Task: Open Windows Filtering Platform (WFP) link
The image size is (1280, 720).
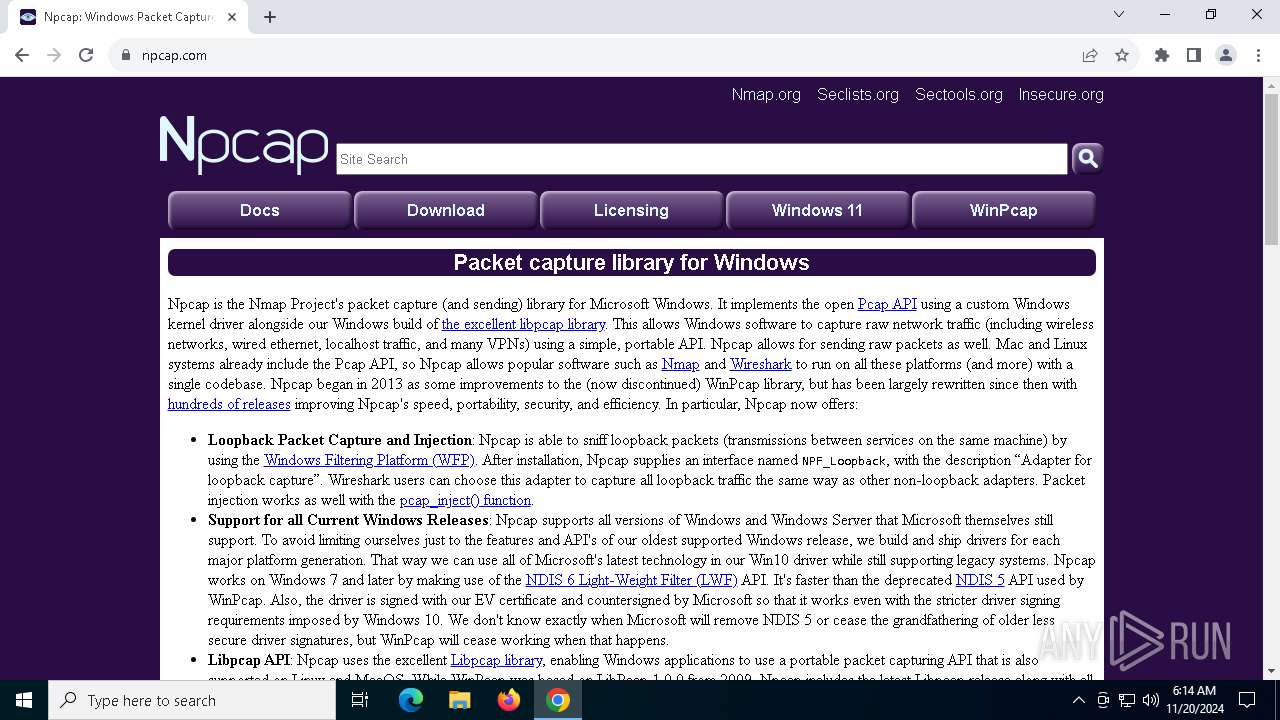Action: point(369,460)
